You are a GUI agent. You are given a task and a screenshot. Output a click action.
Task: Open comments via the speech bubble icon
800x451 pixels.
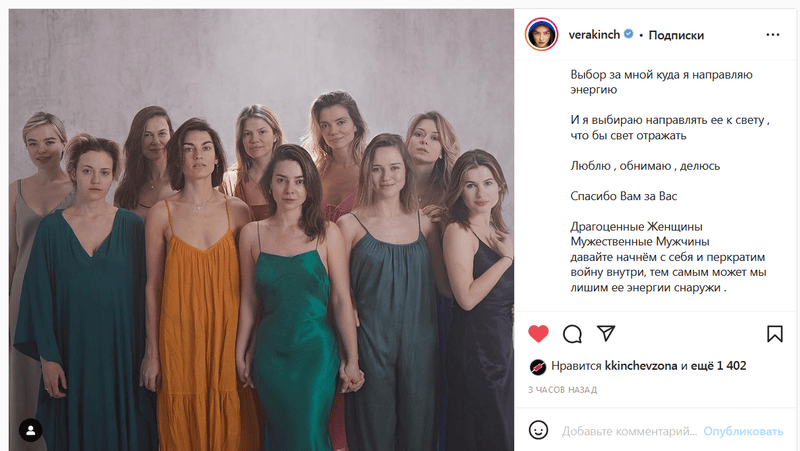click(572, 334)
